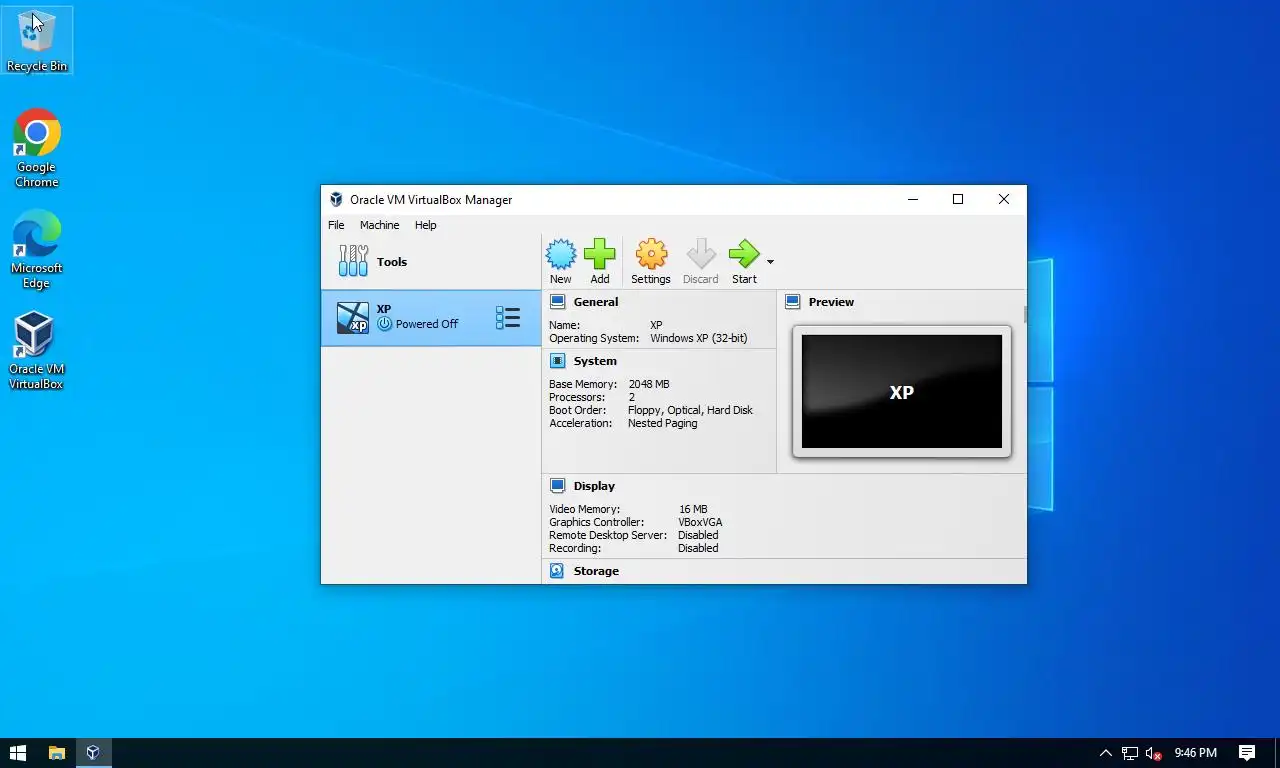Click the Powered Off status icon
This screenshot has width=1280, height=768.
[x=385, y=324]
